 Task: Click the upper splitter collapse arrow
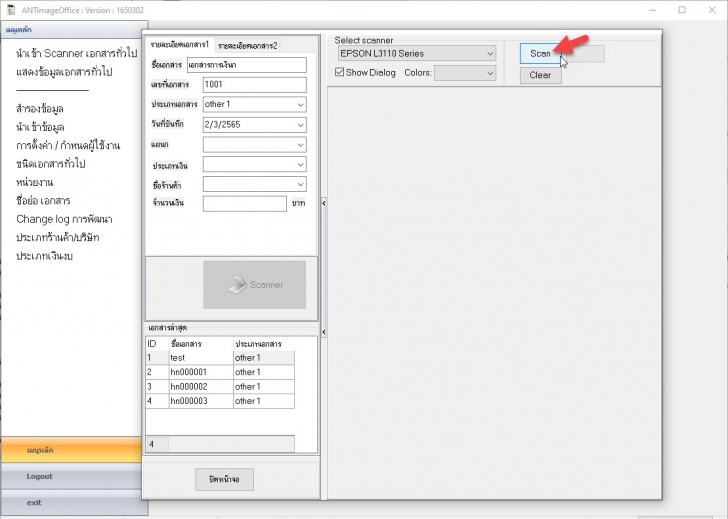[324, 203]
